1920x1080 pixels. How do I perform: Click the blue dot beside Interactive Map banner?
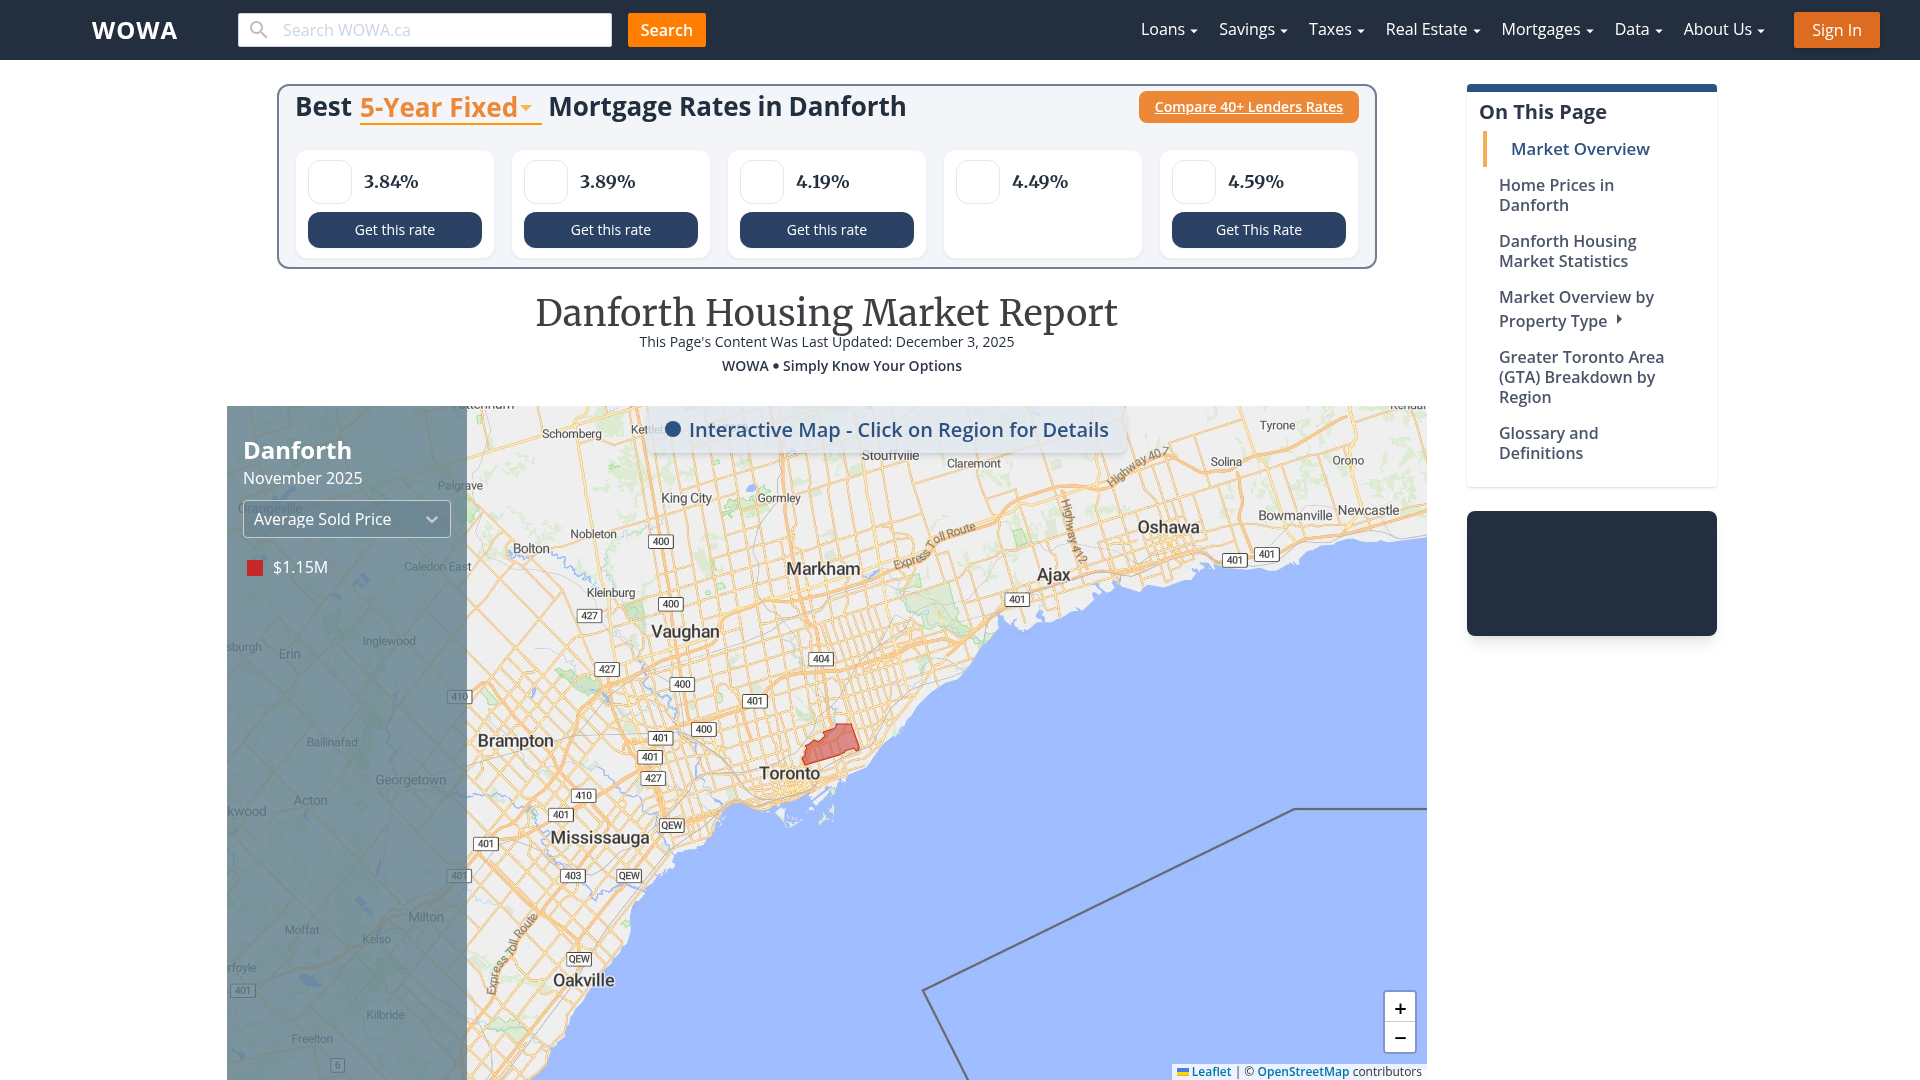[x=674, y=429]
